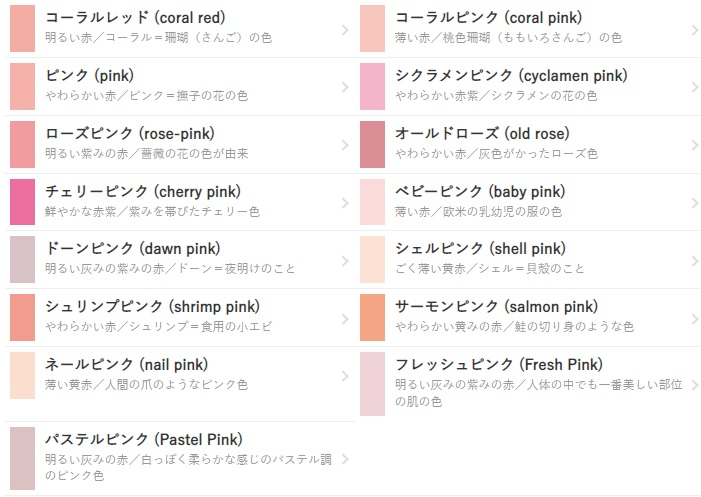701x497 pixels.
Task: Select the old rose color swatch
Action: point(372,144)
